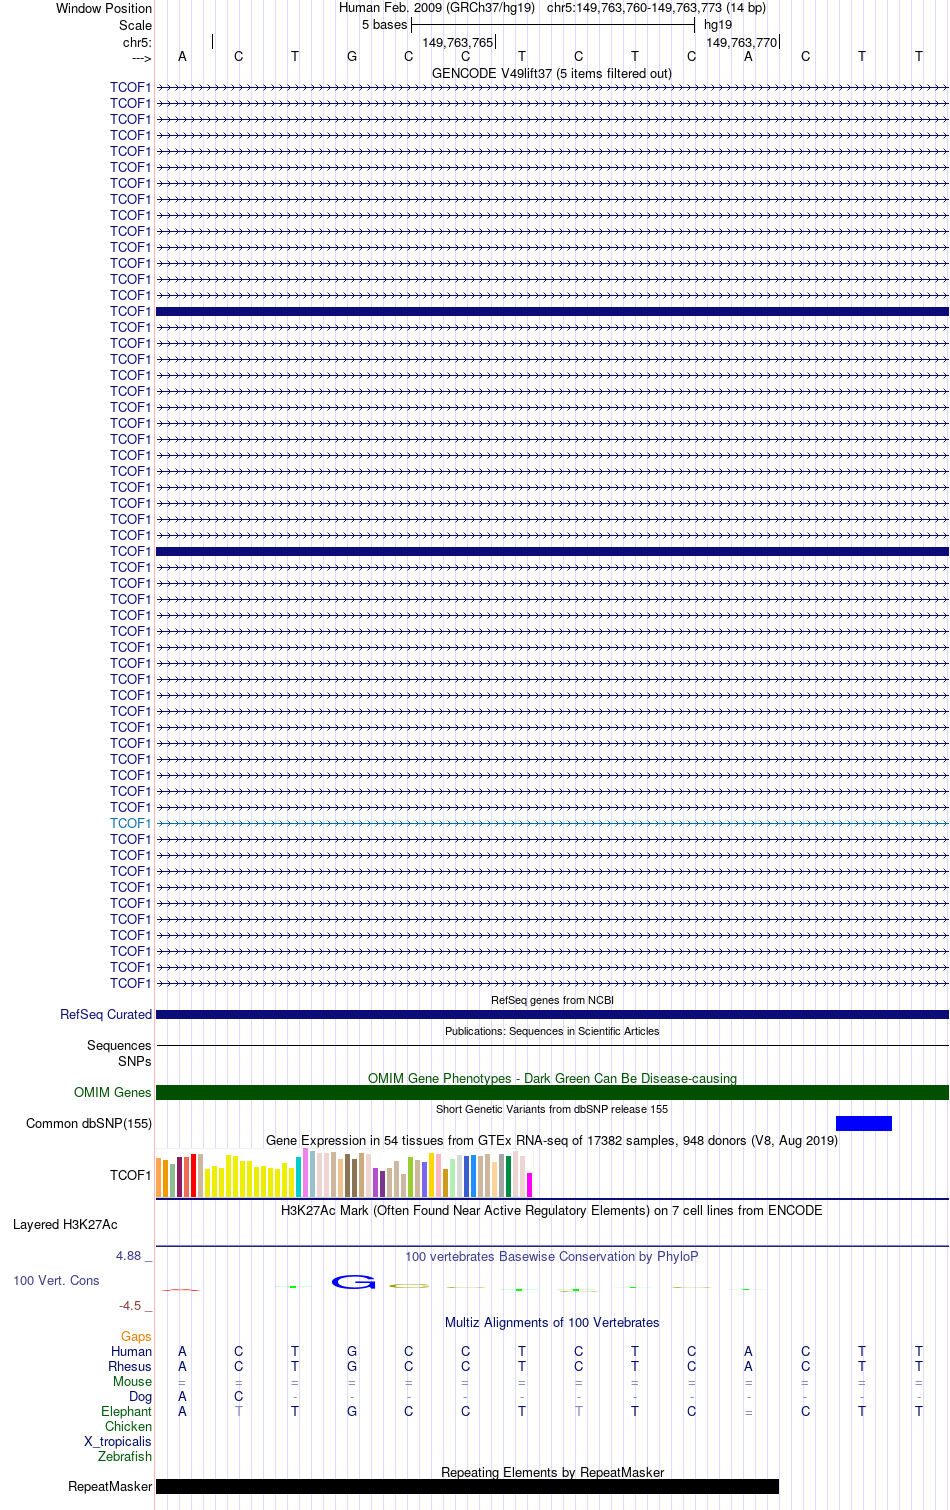Click the Elephant alignment row label
The width and height of the screenshot is (950, 1510).
click(126, 1411)
